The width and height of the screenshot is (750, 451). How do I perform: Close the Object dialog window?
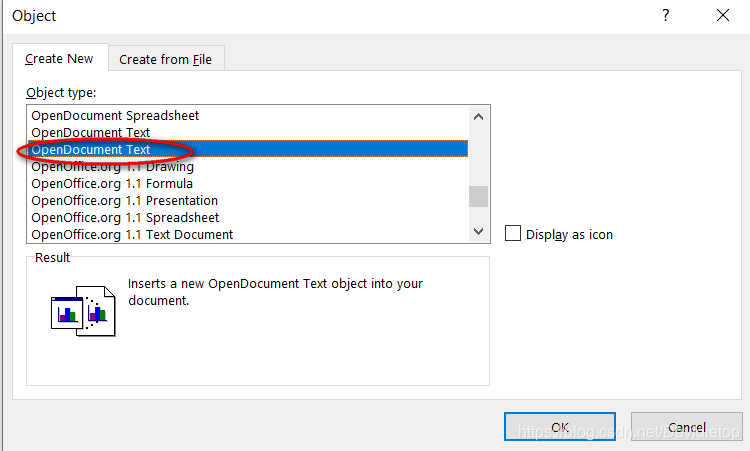pos(723,15)
